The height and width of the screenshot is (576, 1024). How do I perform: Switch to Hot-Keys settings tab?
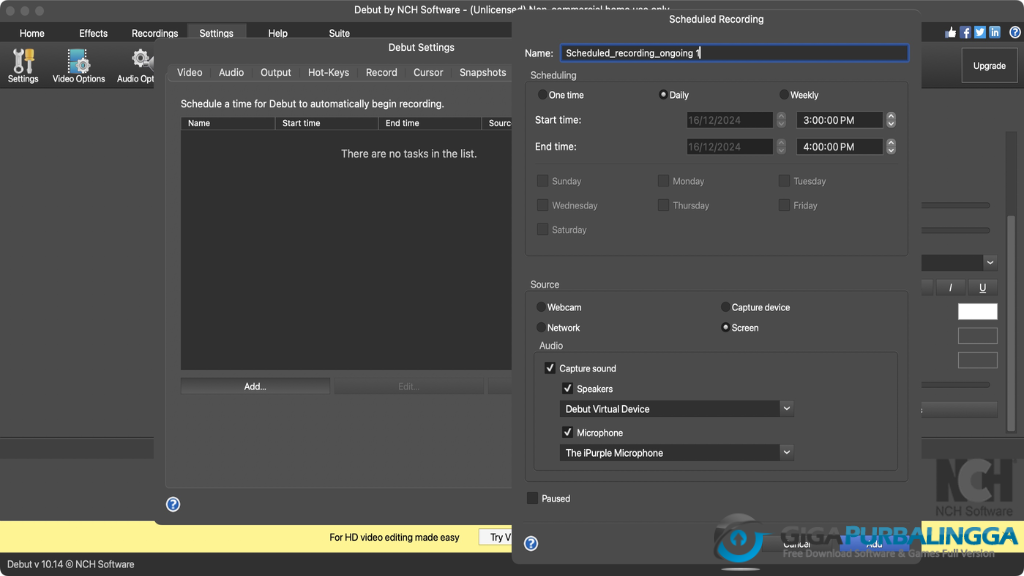(328, 72)
